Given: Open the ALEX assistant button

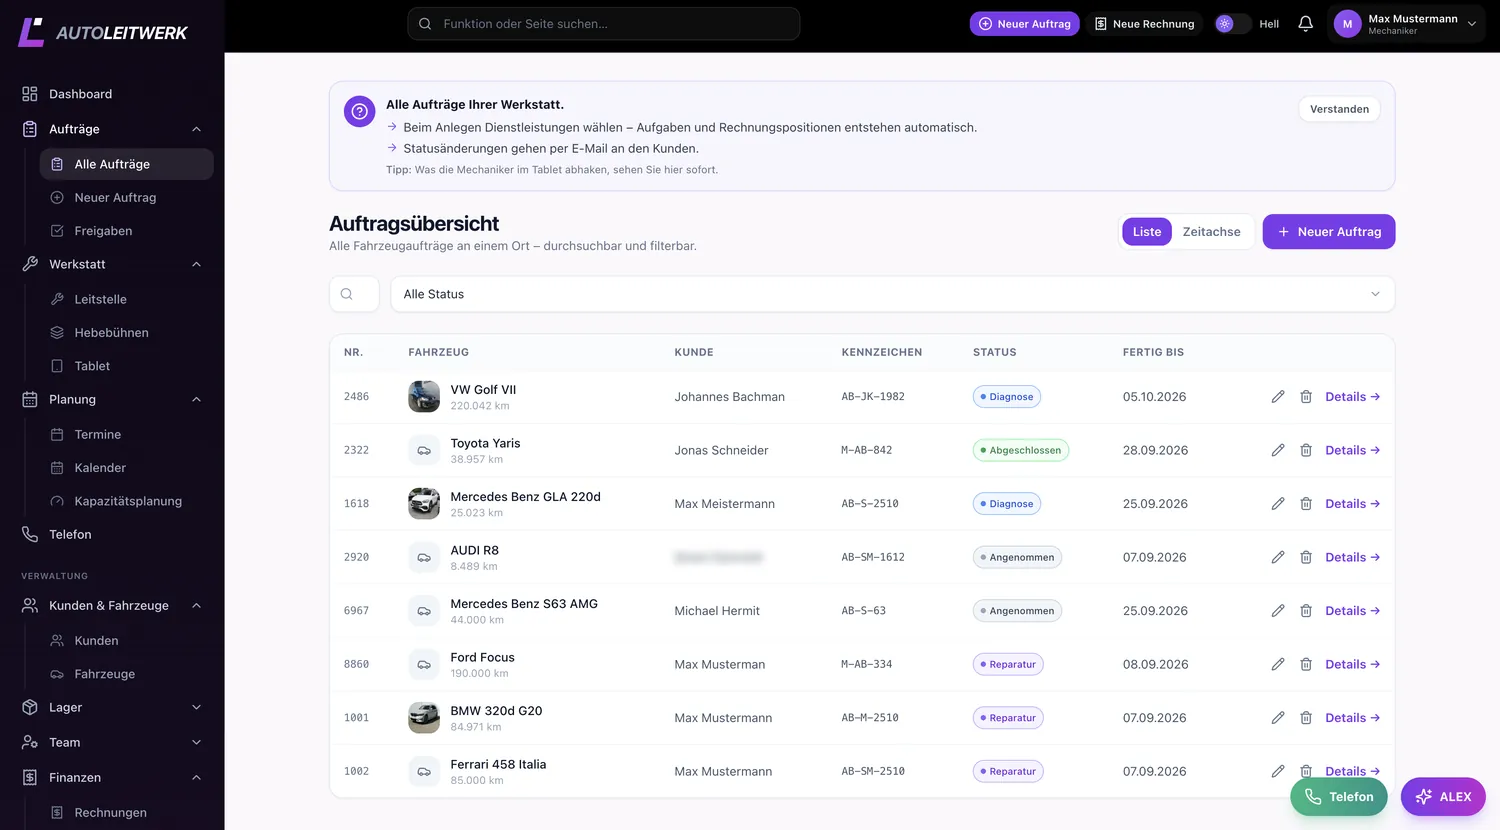Looking at the screenshot, I should coord(1443,797).
